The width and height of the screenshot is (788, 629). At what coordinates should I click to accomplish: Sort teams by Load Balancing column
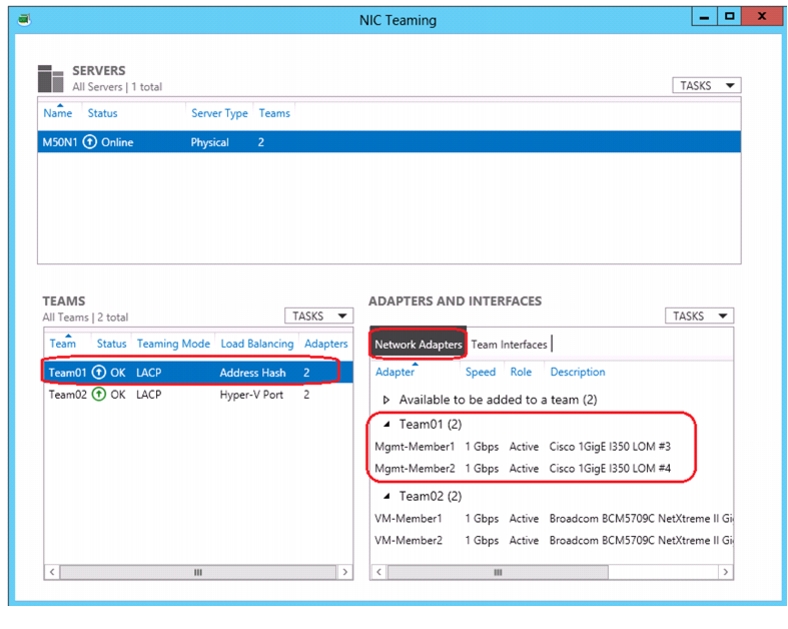257,344
